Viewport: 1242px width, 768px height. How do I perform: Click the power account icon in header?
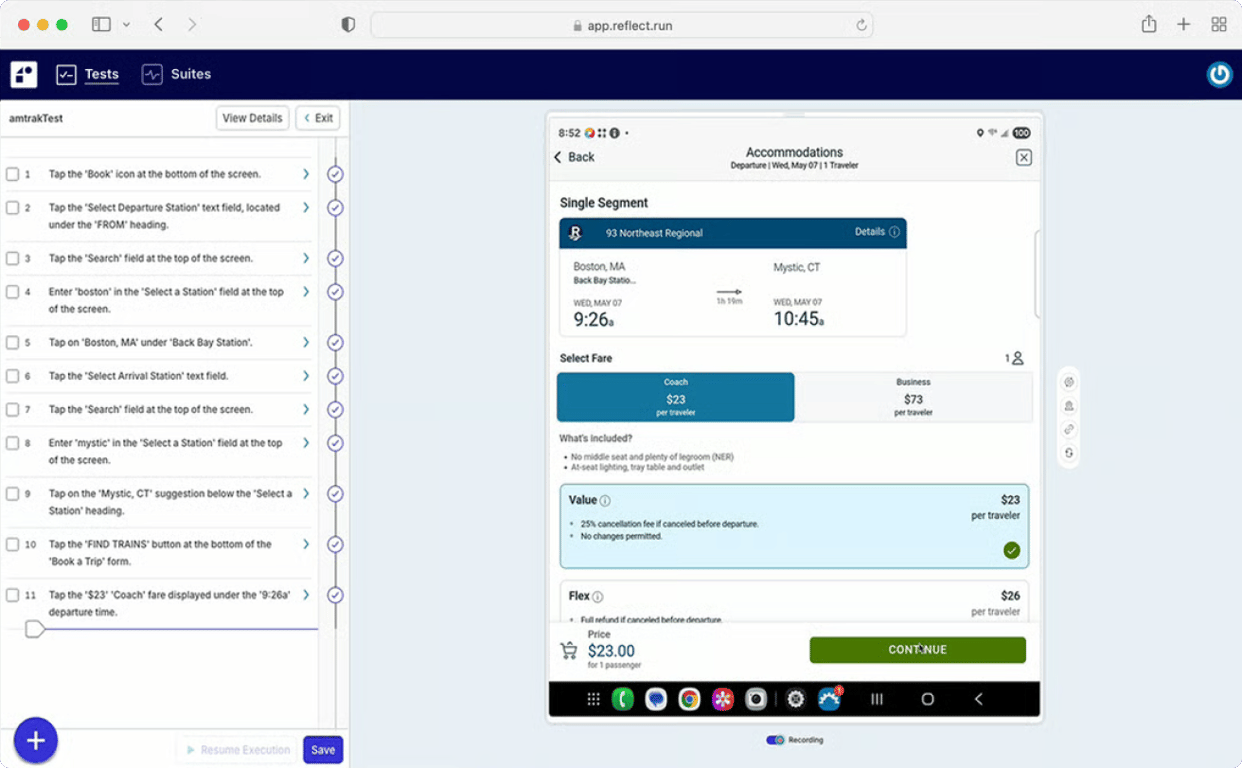point(1219,75)
